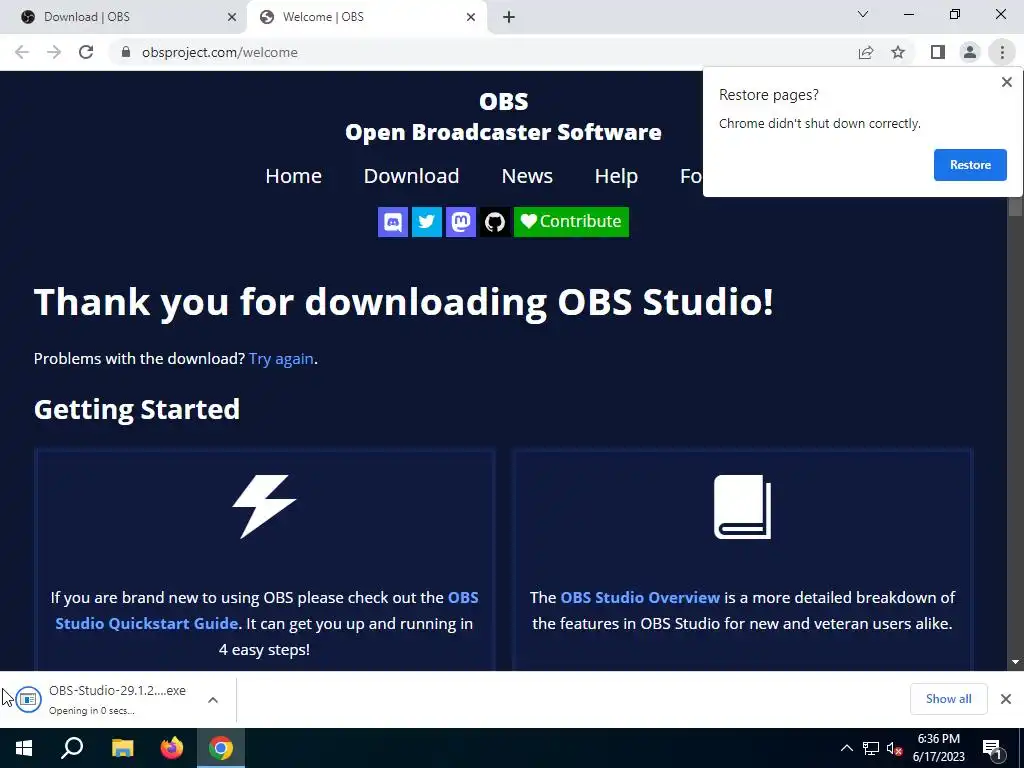
Task: Click the lightning bolt quickstart icon
Action: click(x=264, y=507)
